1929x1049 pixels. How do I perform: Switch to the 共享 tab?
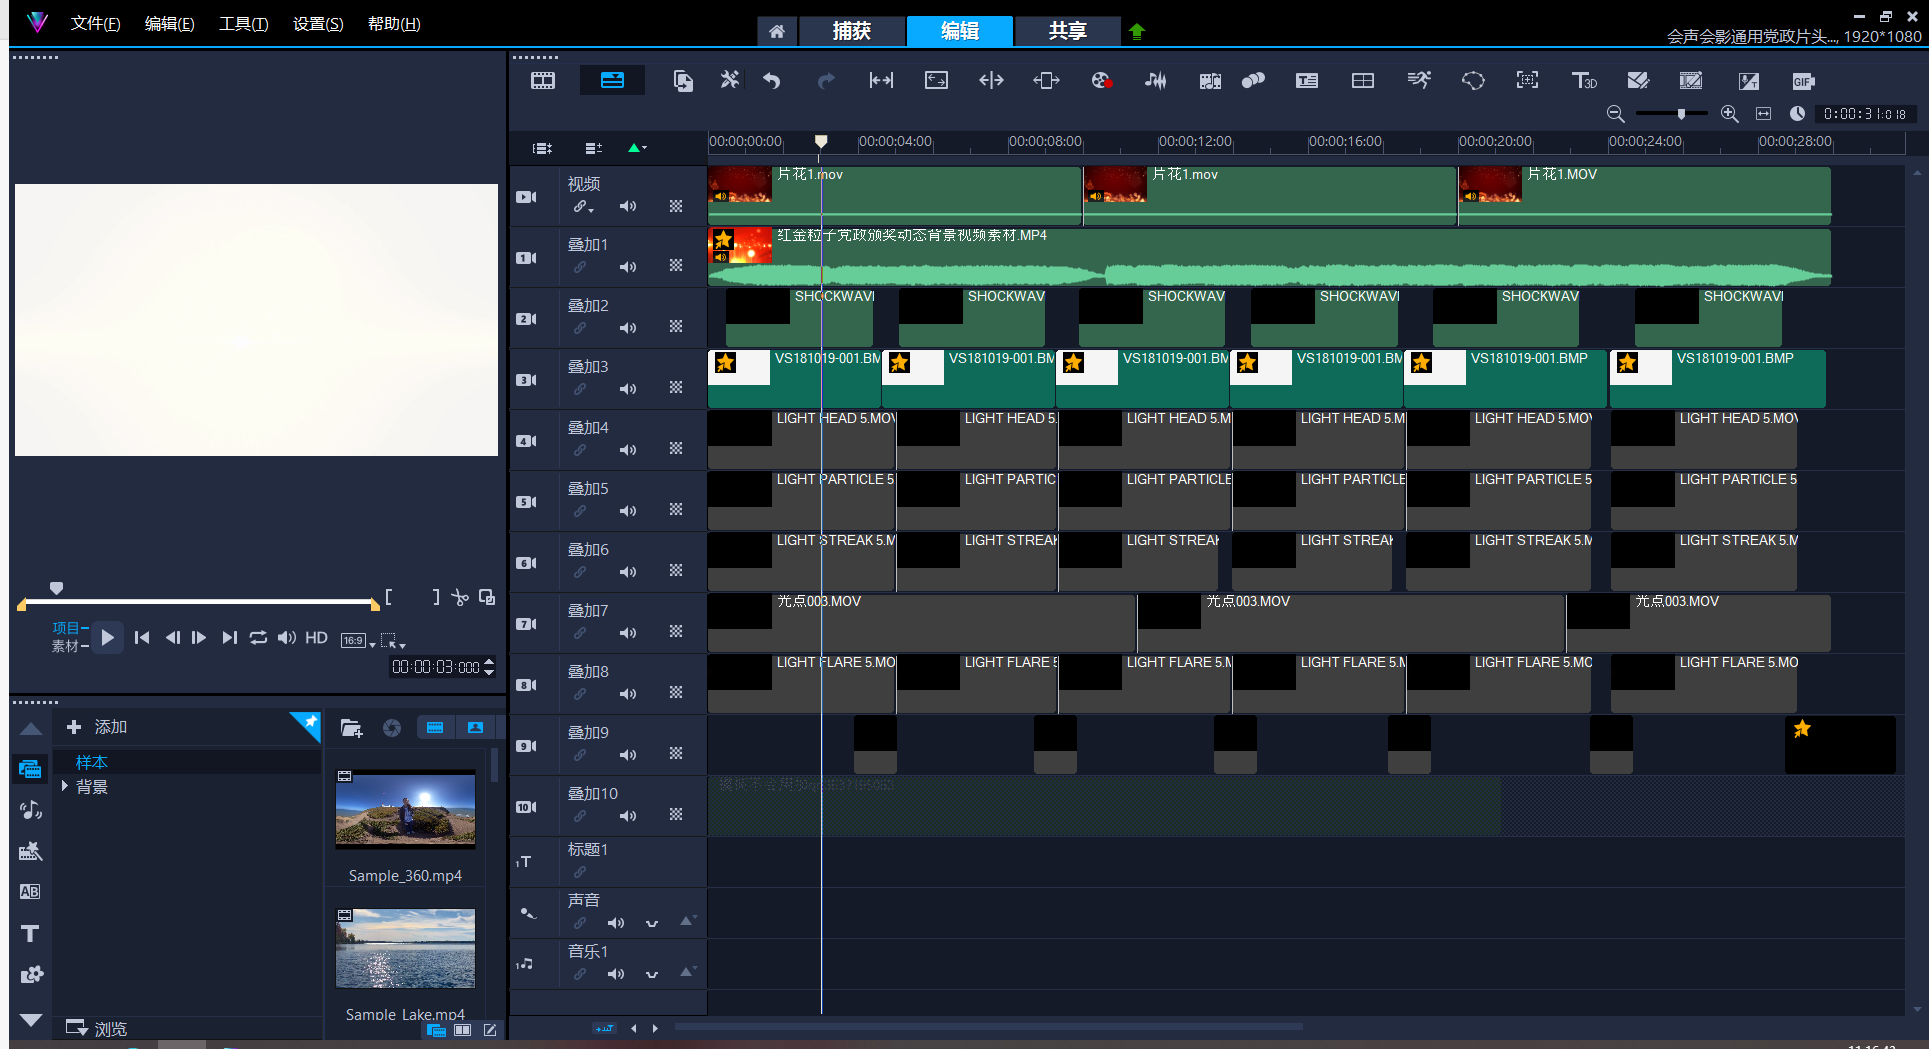pyautogui.click(x=1067, y=31)
